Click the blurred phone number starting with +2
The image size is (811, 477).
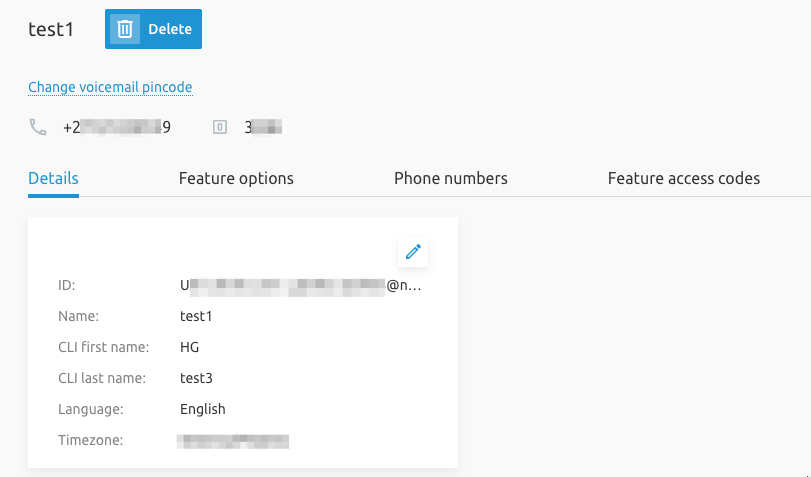pyautogui.click(x=117, y=127)
